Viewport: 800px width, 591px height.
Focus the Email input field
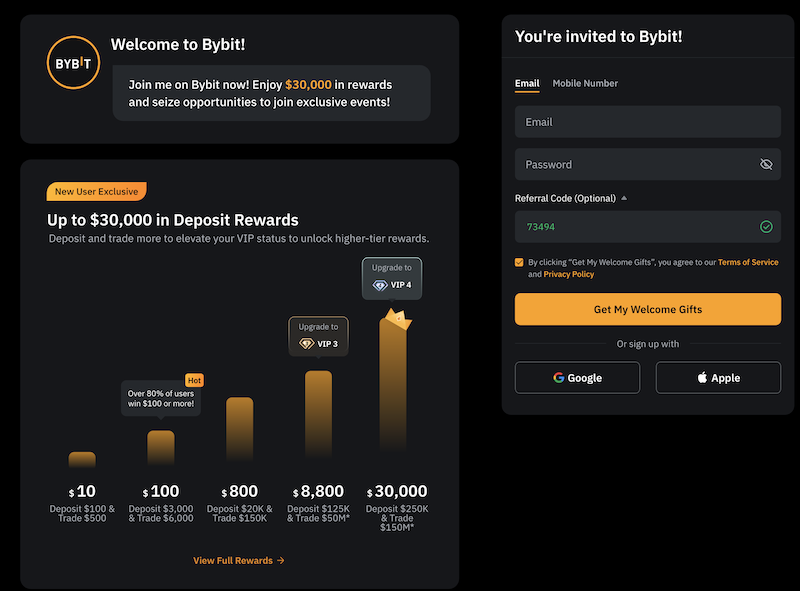pos(647,122)
